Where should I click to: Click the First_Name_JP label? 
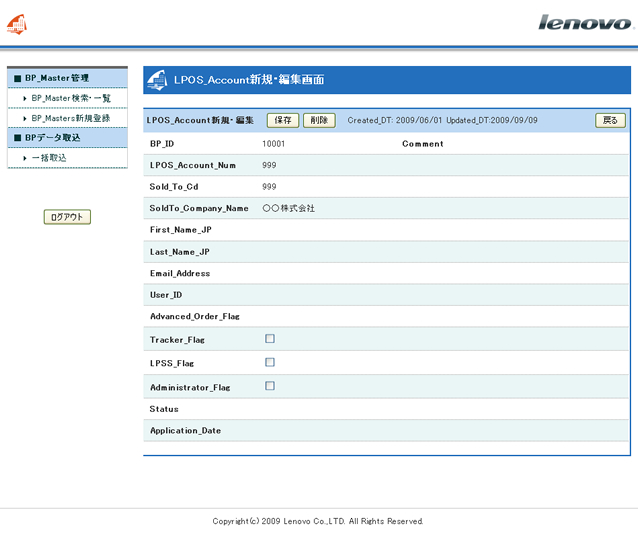(x=181, y=230)
